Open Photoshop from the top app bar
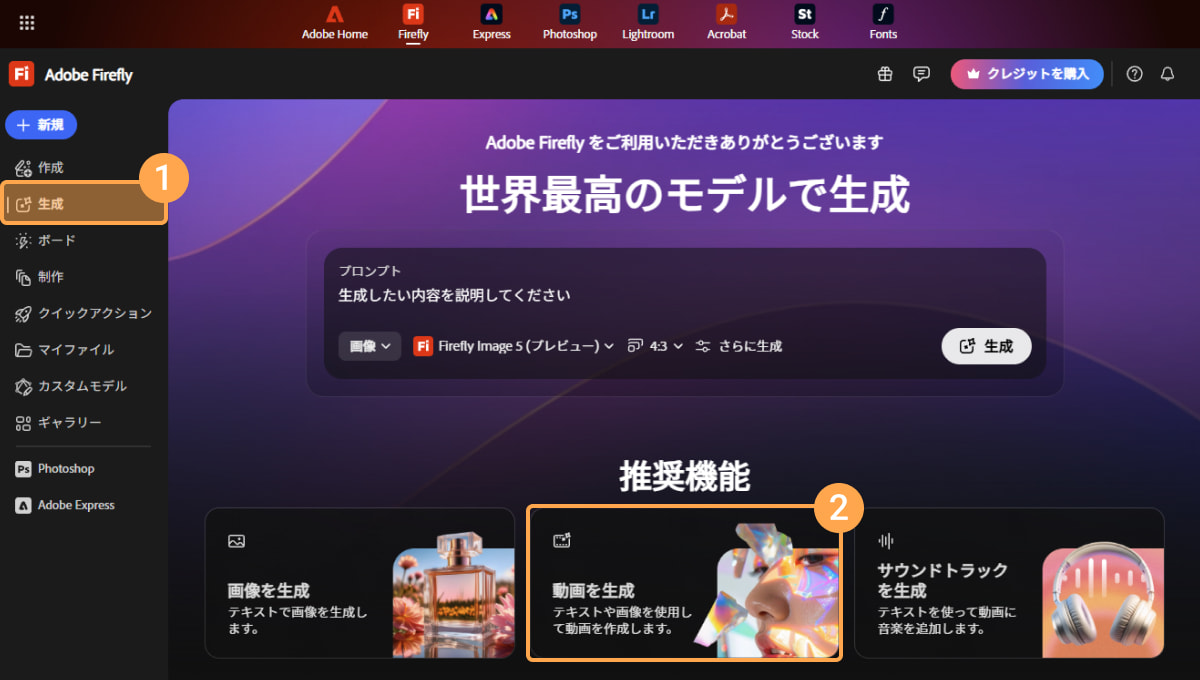This screenshot has width=1200, height=680. tap(569, 22)
